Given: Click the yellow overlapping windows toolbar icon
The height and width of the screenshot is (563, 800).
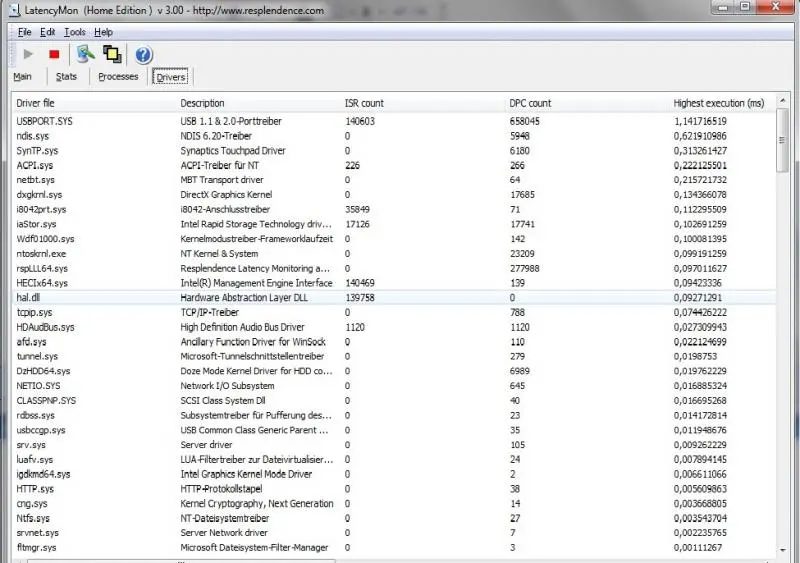Looking at the screenshot, I should (x=112, y=54).
